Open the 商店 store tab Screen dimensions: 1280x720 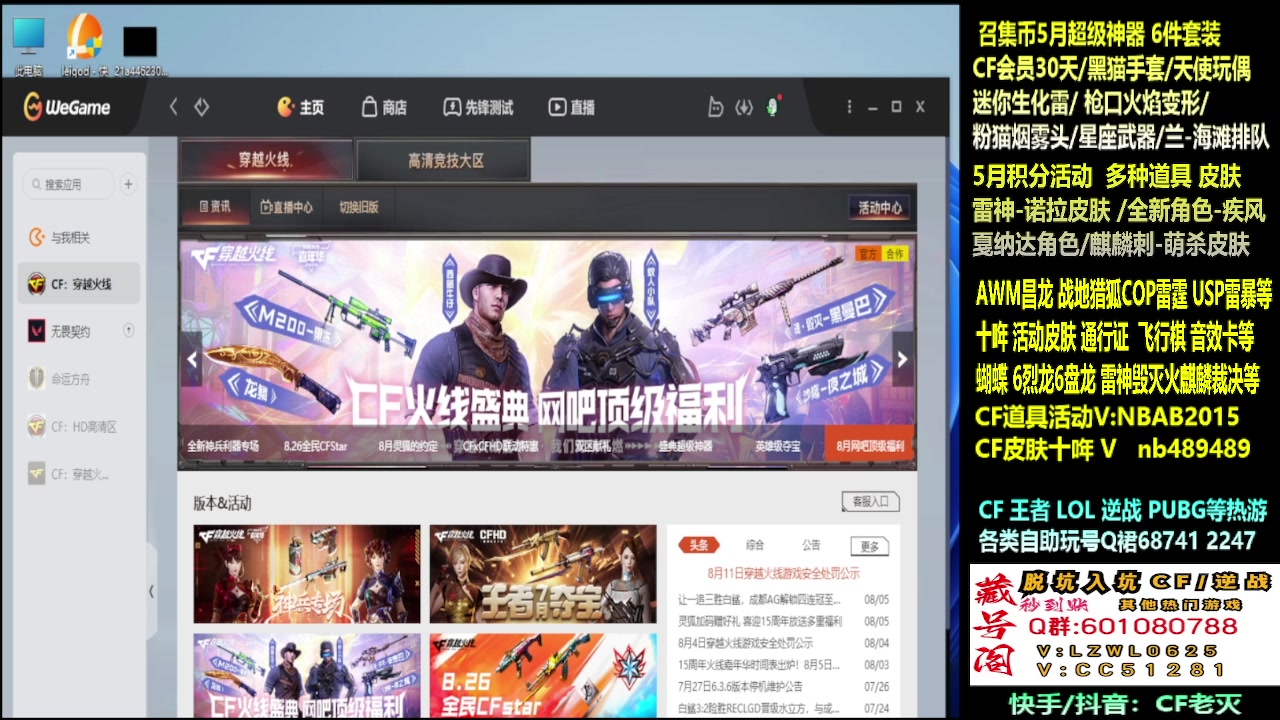pyautogui.click(x=384, y=107)
